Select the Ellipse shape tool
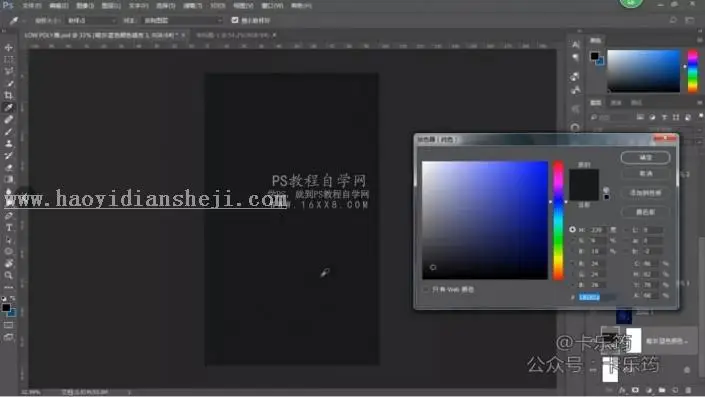This screenshot has width=705, height=397. pos(9,252)
